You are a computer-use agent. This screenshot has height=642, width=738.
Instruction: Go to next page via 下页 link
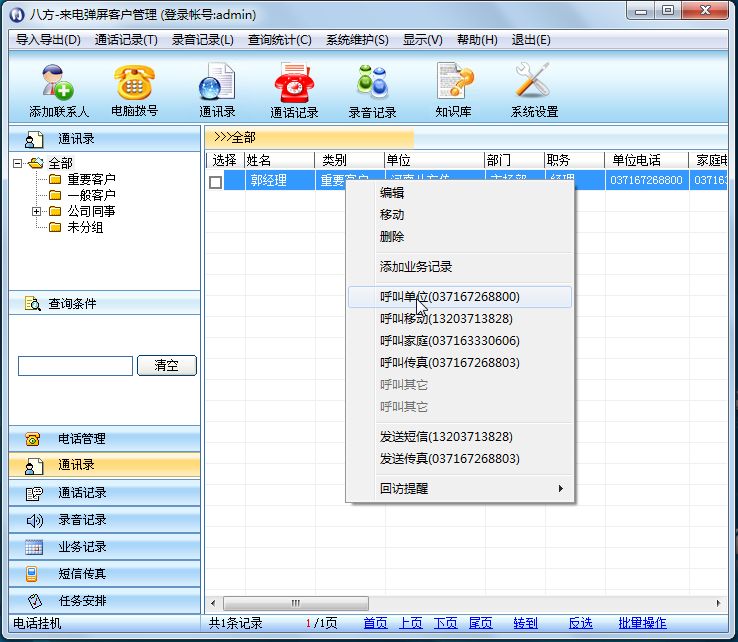[x=446, y=623]
